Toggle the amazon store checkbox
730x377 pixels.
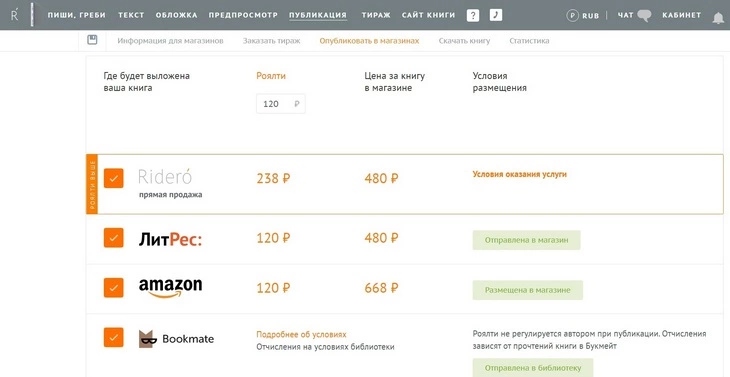click(x=114, y=288)
